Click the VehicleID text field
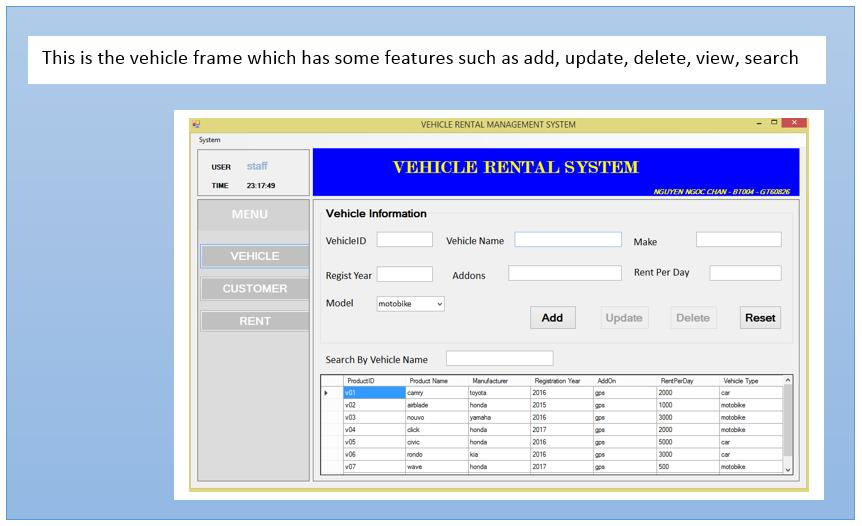862x526 pixels. pos(404,240)
